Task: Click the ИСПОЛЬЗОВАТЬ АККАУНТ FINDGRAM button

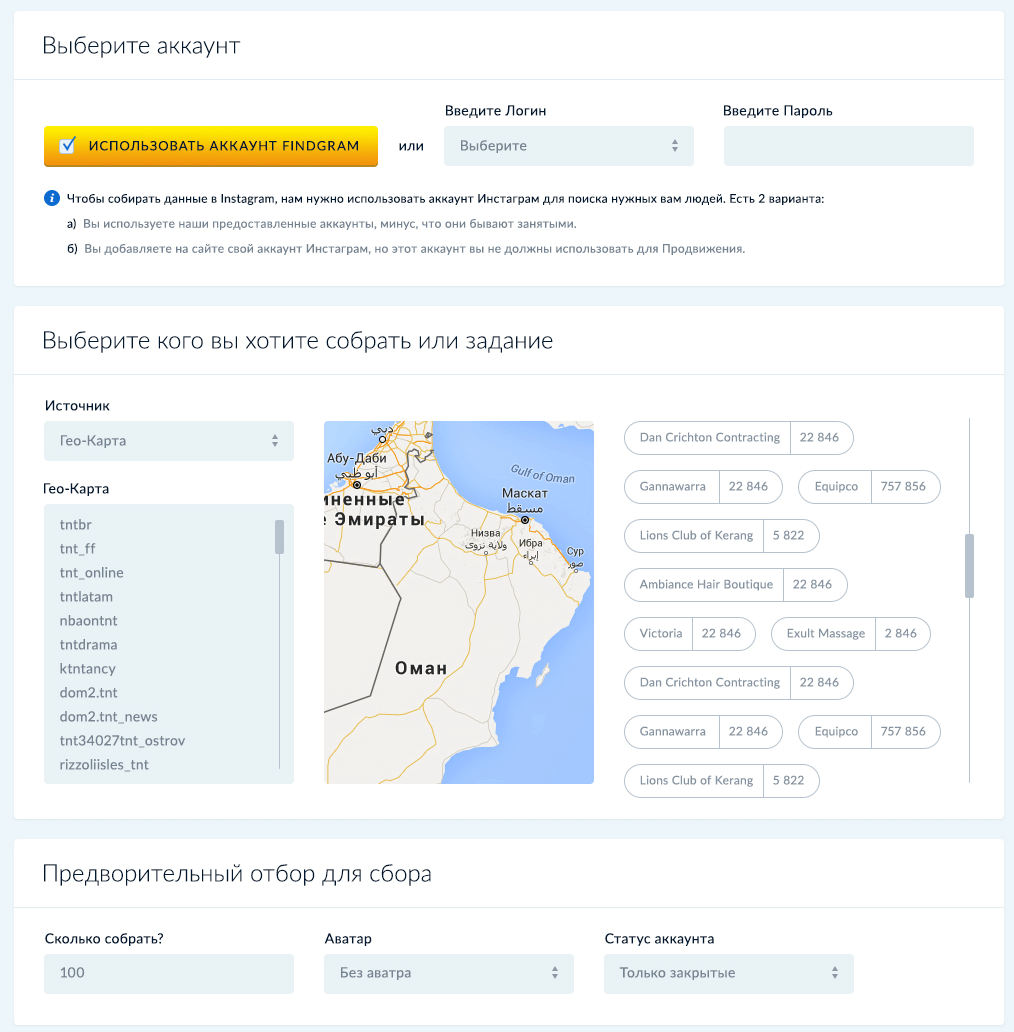Action: pyautogui.click(x=211, y=146)
